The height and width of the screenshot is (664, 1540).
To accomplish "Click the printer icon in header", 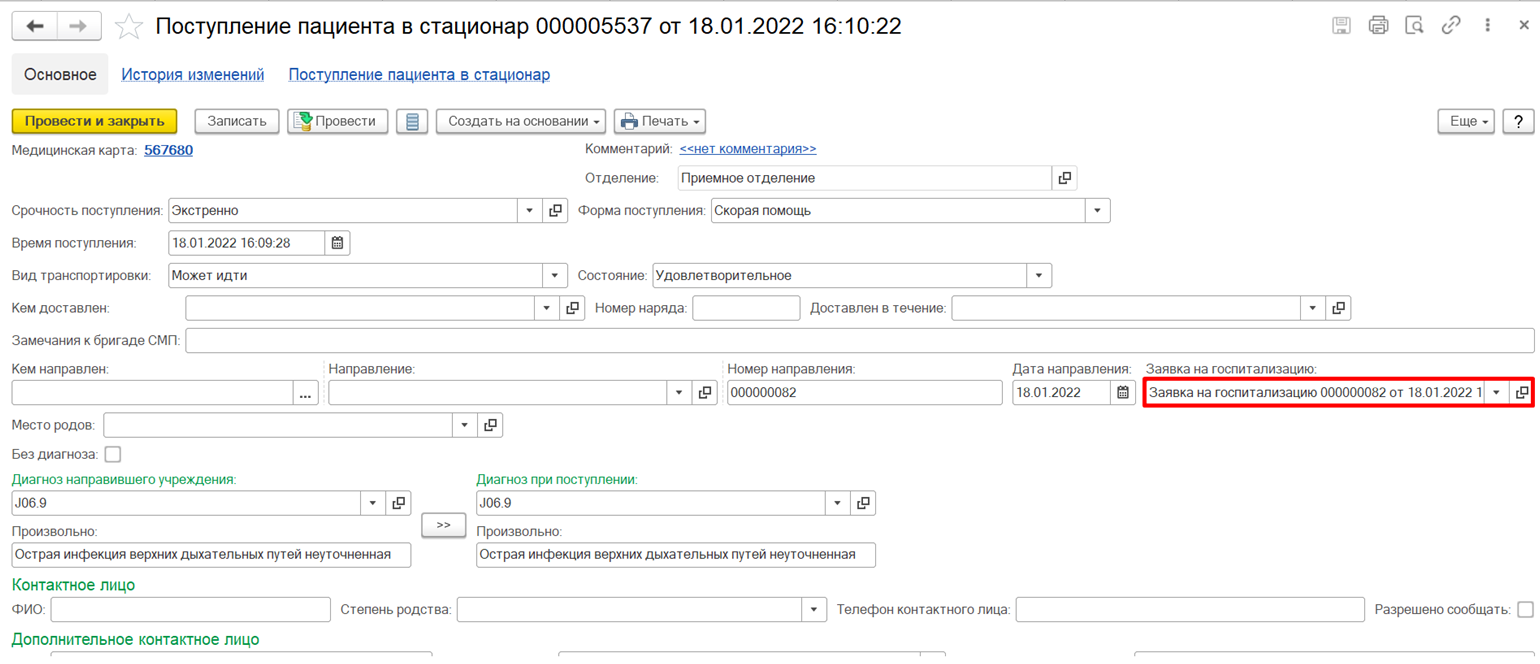I will (1378, 26).
